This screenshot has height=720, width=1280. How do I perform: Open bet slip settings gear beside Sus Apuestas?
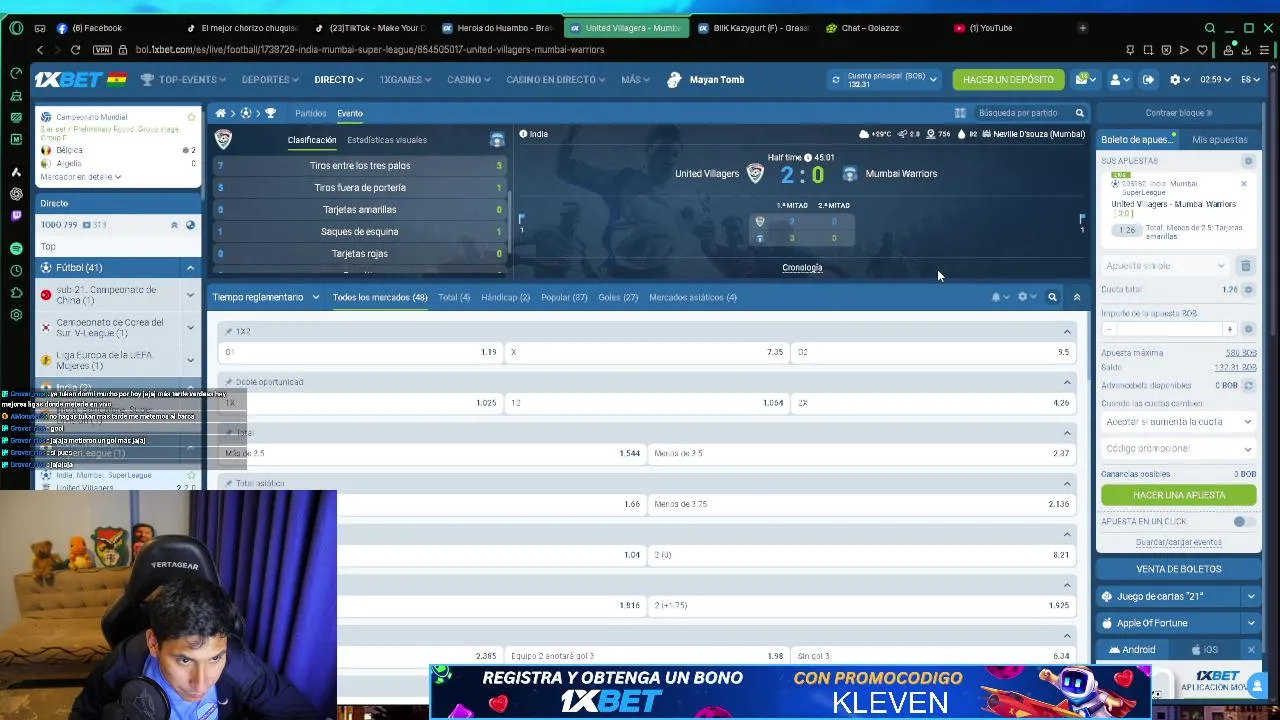(1248, 161)
